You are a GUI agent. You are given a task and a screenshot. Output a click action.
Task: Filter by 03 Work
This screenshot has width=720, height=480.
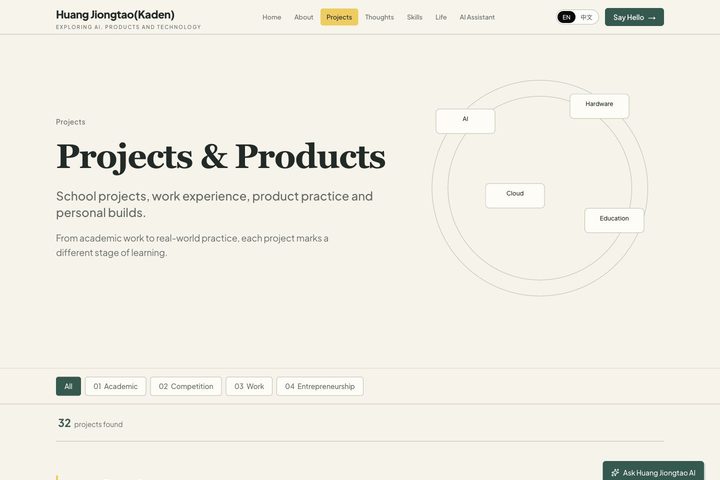(x=249, y=386)
